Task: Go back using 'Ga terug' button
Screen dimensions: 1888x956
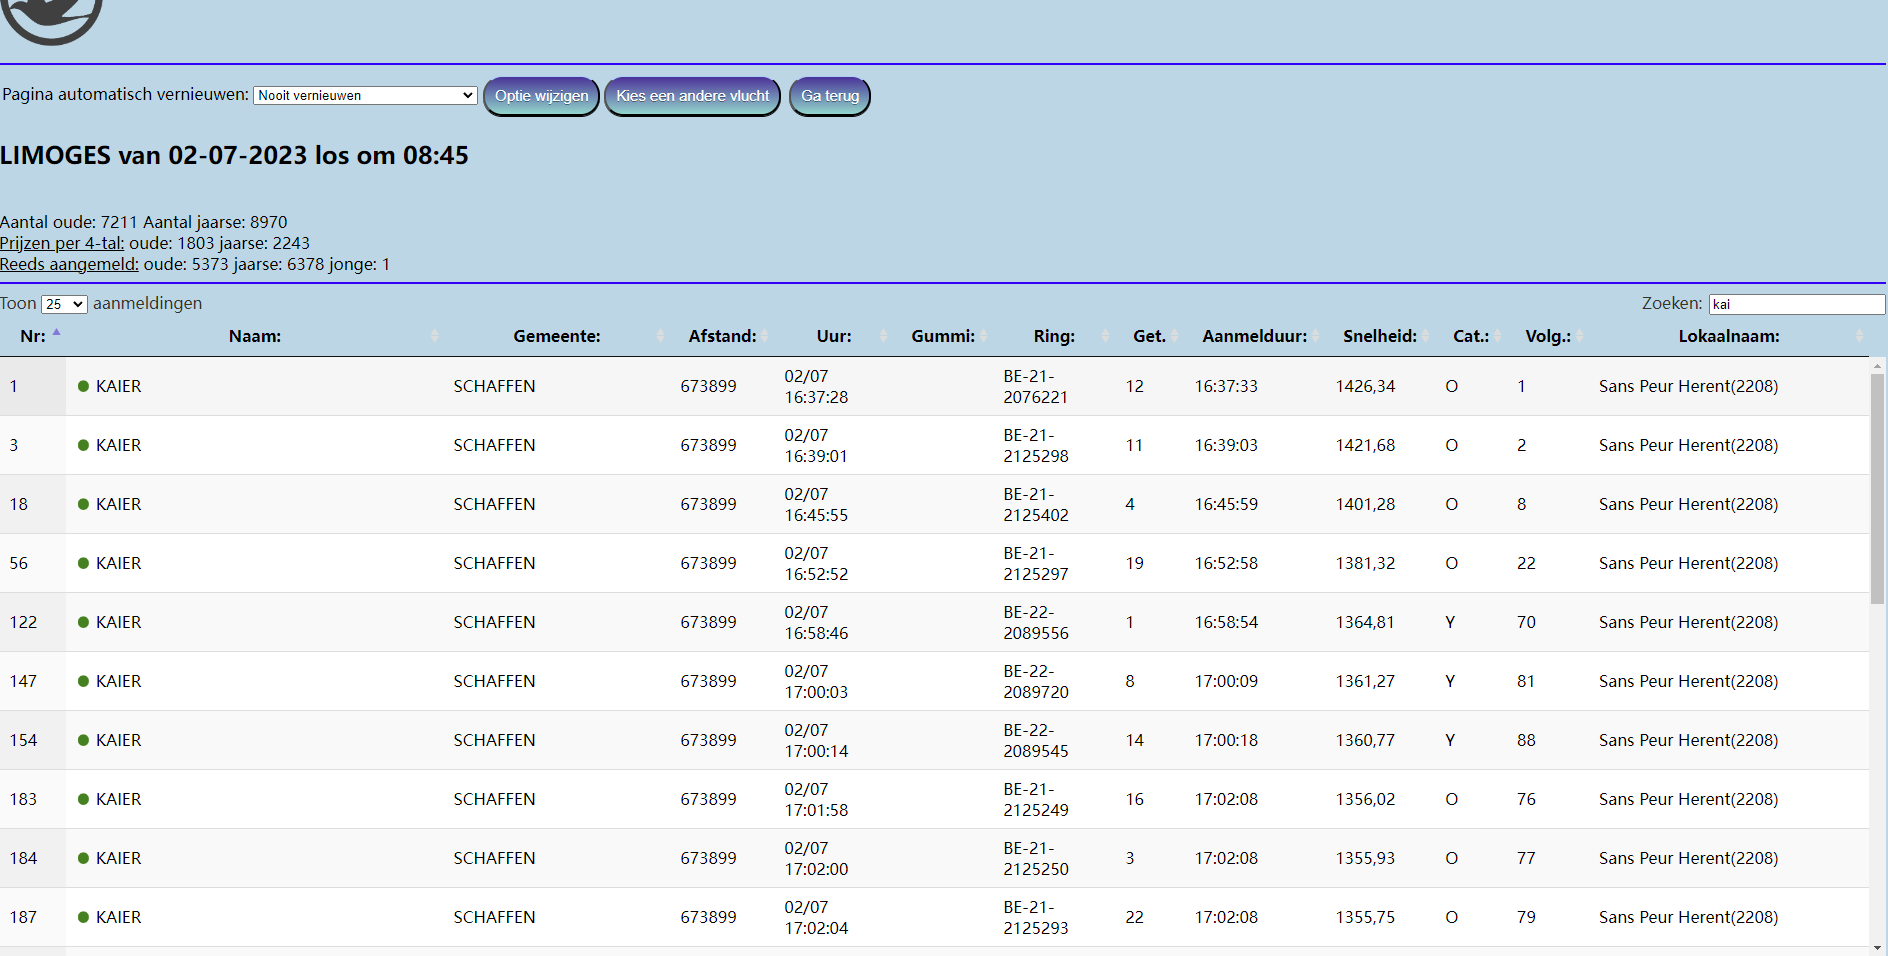Action: point(830,96)
